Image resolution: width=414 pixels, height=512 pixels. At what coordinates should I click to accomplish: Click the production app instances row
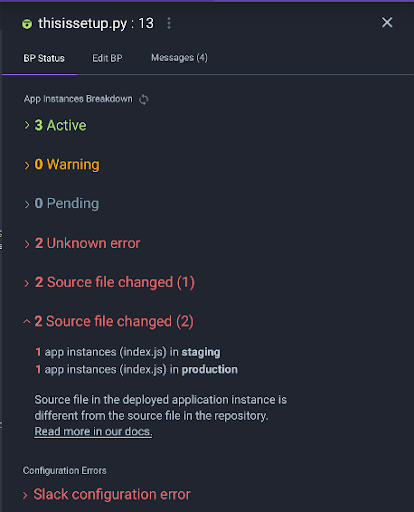pos(137,369)
